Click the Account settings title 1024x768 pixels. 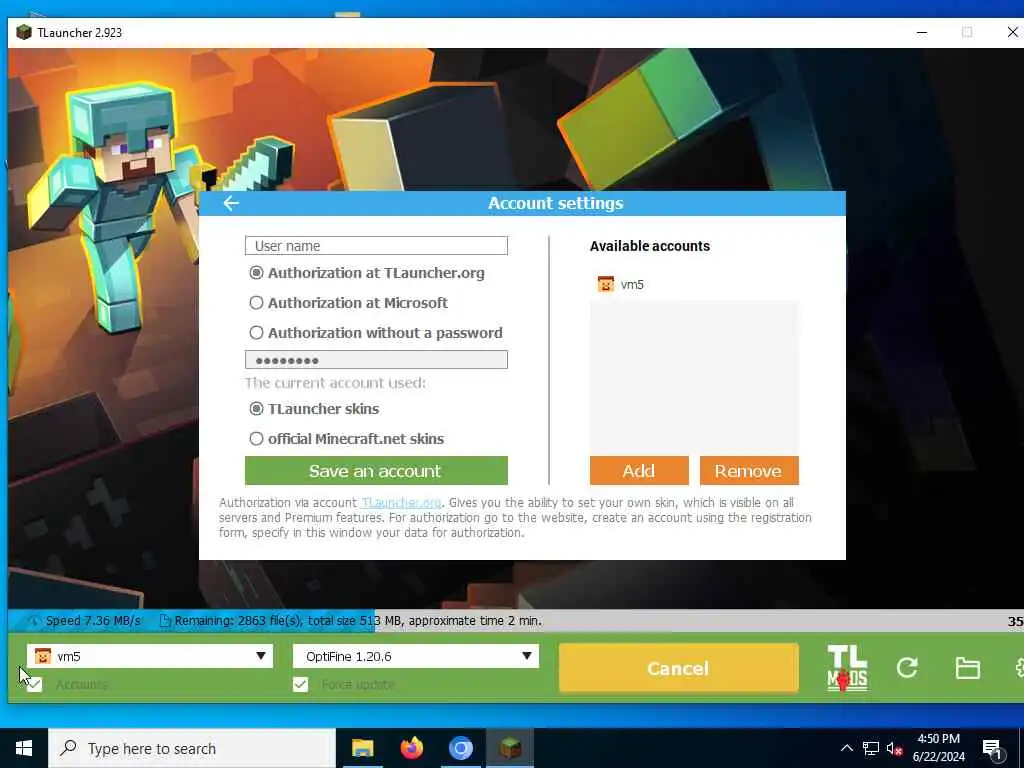coord(556,203)
